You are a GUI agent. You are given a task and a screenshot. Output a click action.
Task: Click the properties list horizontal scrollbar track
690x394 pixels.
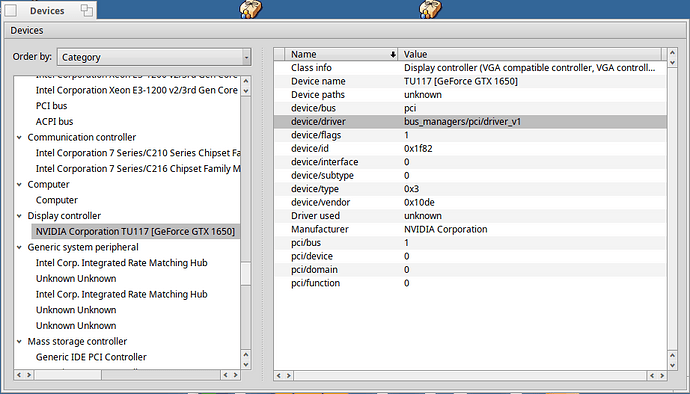click(470, 376)
